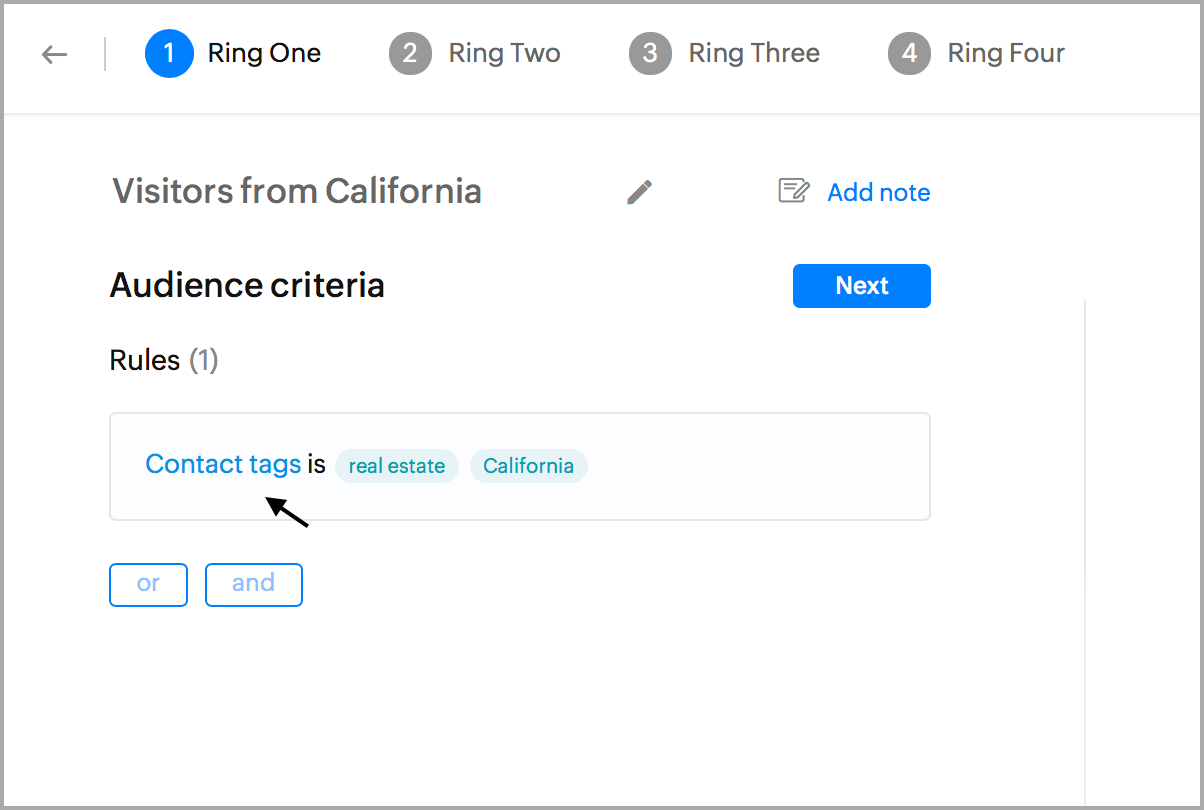Click the notepad icon beside Add note
Viewport: 1204px width, 810px height.
click(794, 191)
